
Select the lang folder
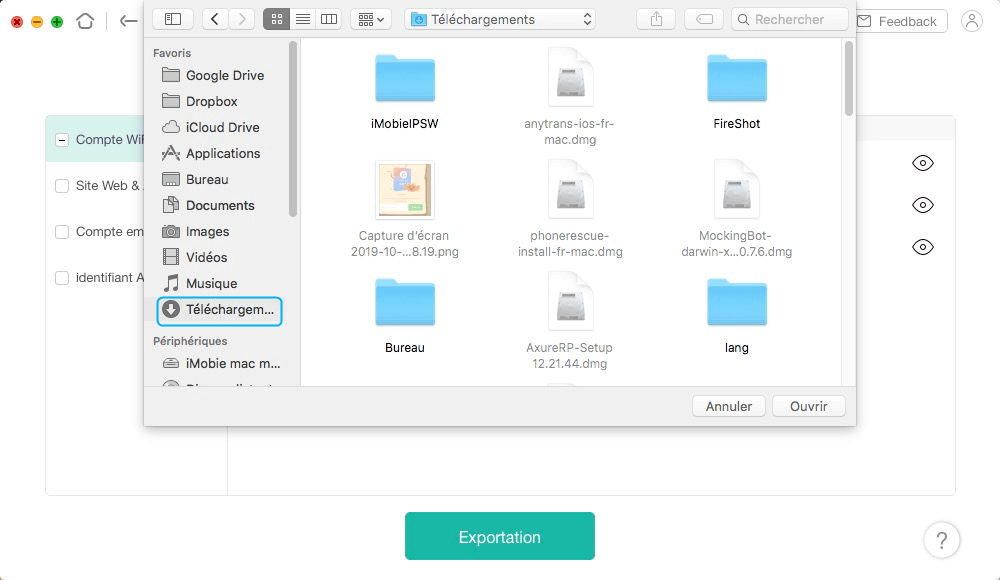[737, 316]
